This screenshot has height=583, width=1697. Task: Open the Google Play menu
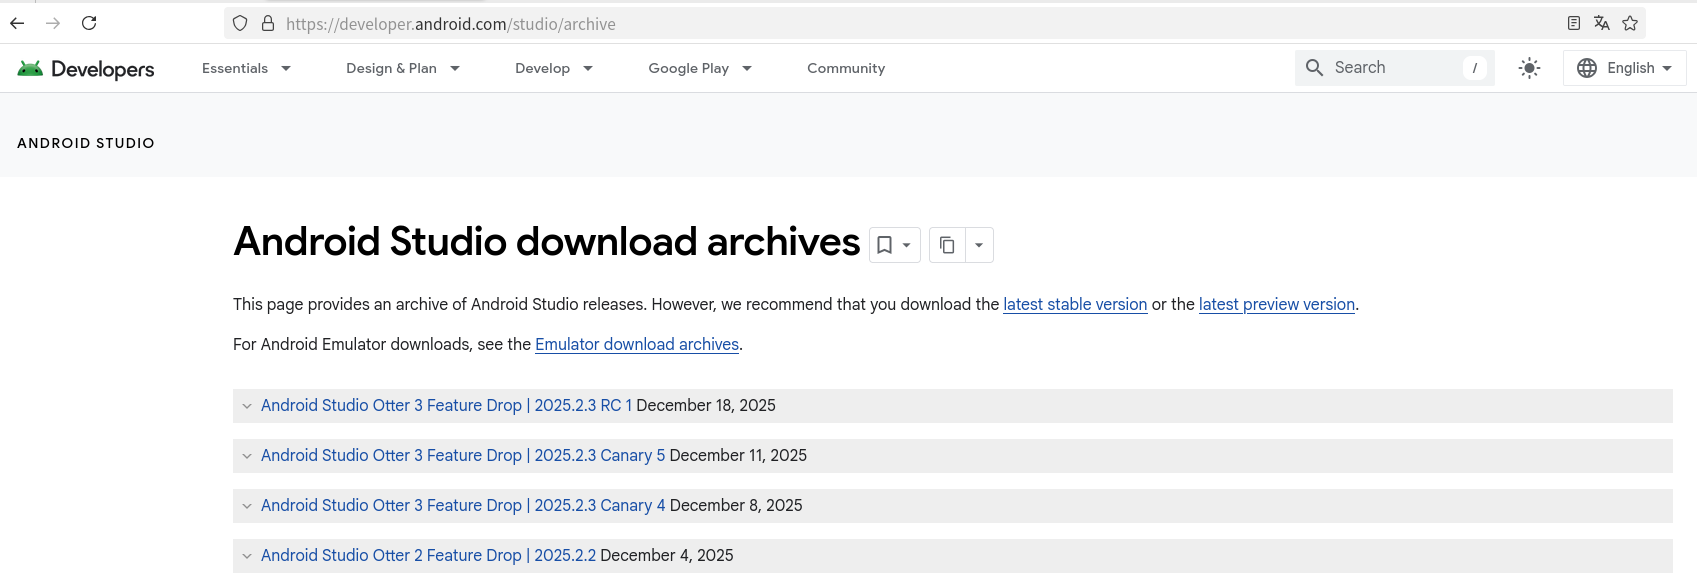click(700, 68)
